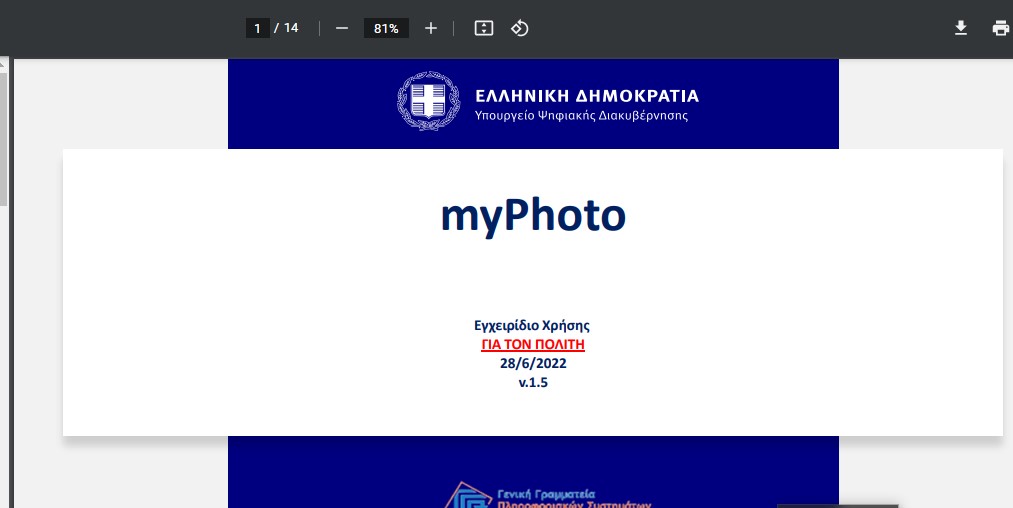
Task: Click the zoom in plus icon
Action: pos(431,28)
